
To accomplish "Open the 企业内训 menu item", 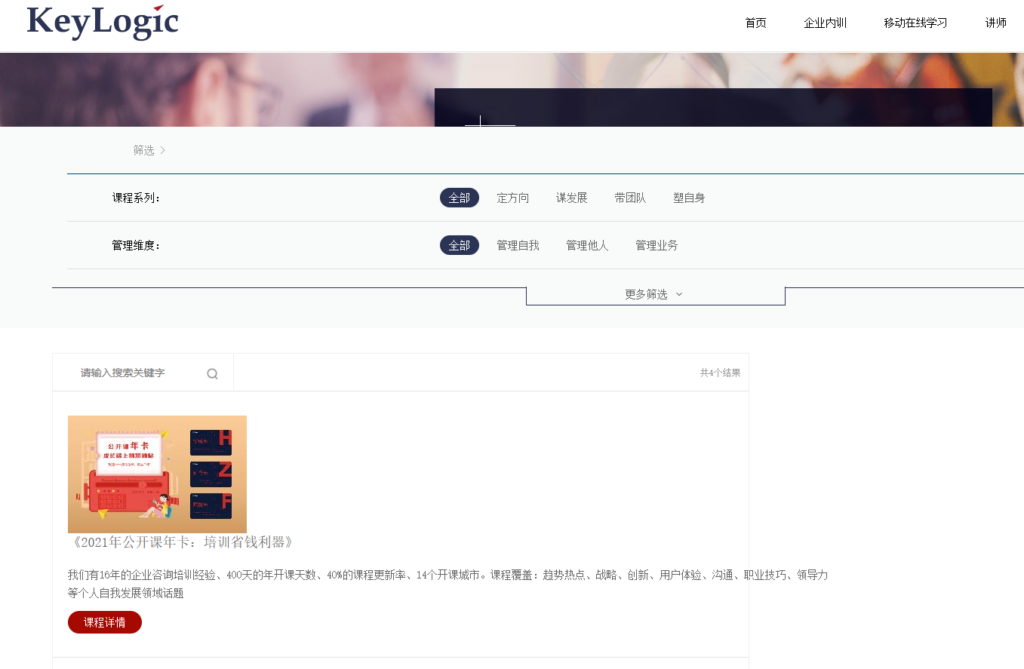I will point(825,23).
